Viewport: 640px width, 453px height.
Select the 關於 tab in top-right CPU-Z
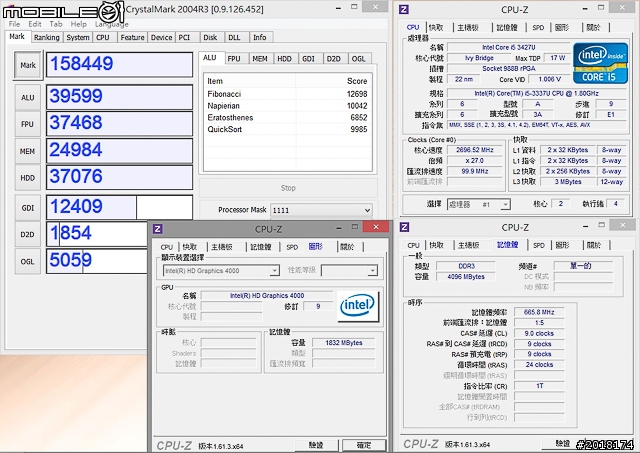tap(593, 27)
